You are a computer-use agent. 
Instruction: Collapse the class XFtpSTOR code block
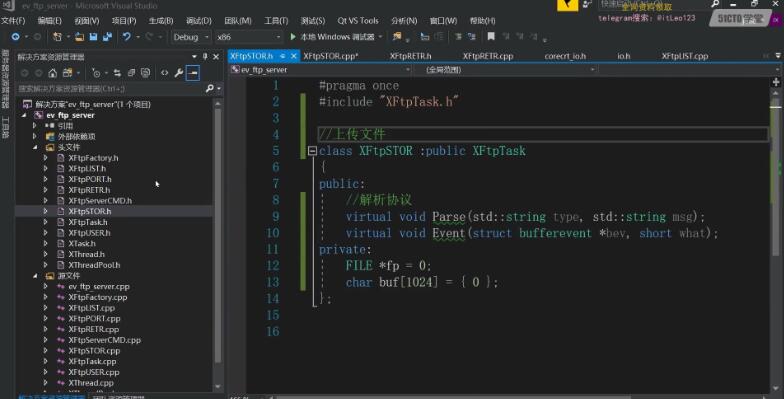point(312,150)
